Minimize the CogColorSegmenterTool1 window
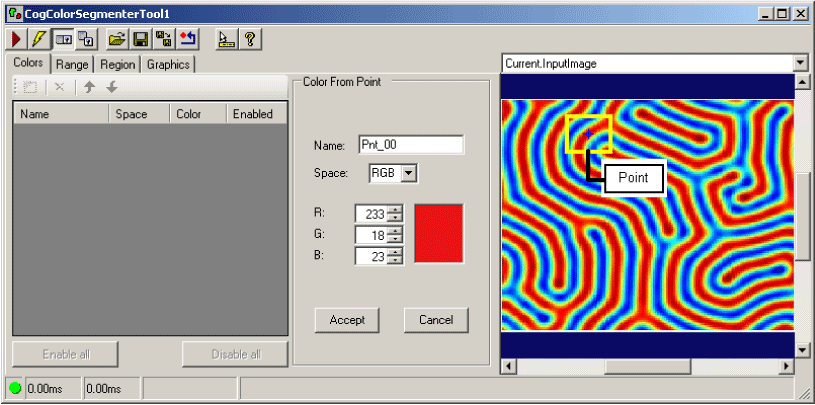Viewport: 815px width, 405px height. click(x=765, y=14)
